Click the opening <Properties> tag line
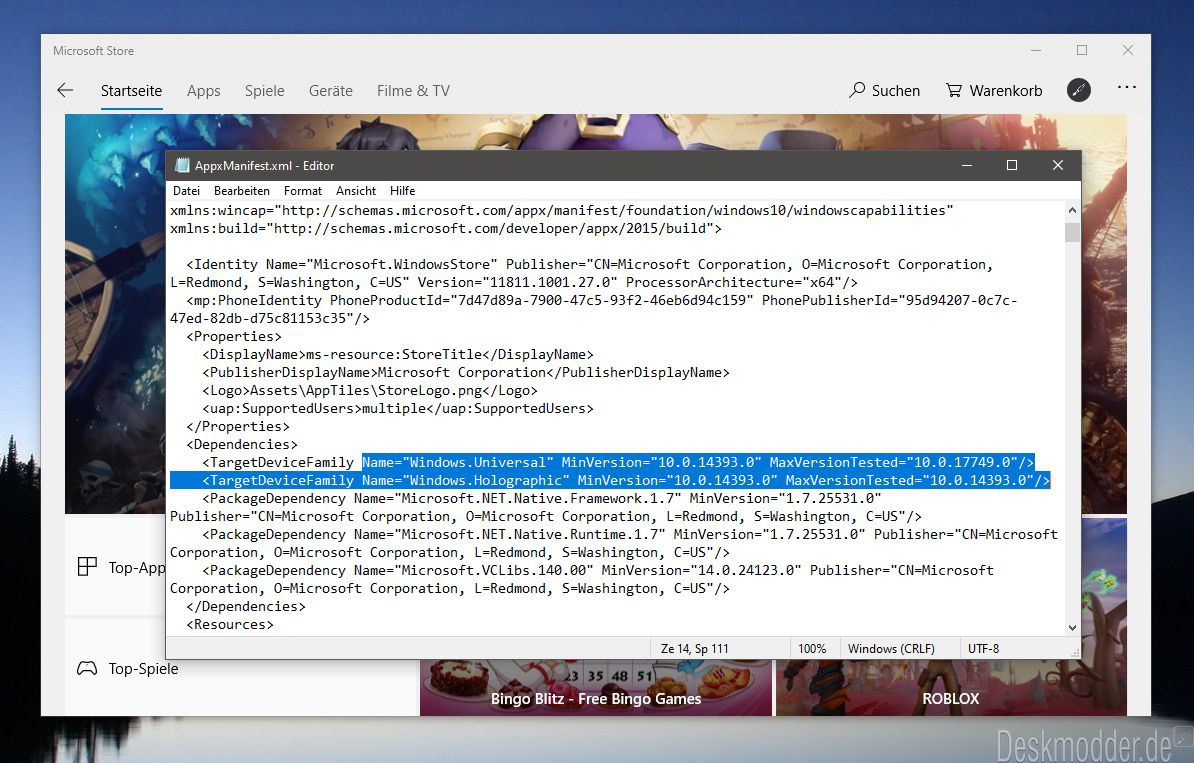Viewport: 1194px width, 763px height. click(x=234, y=337)
